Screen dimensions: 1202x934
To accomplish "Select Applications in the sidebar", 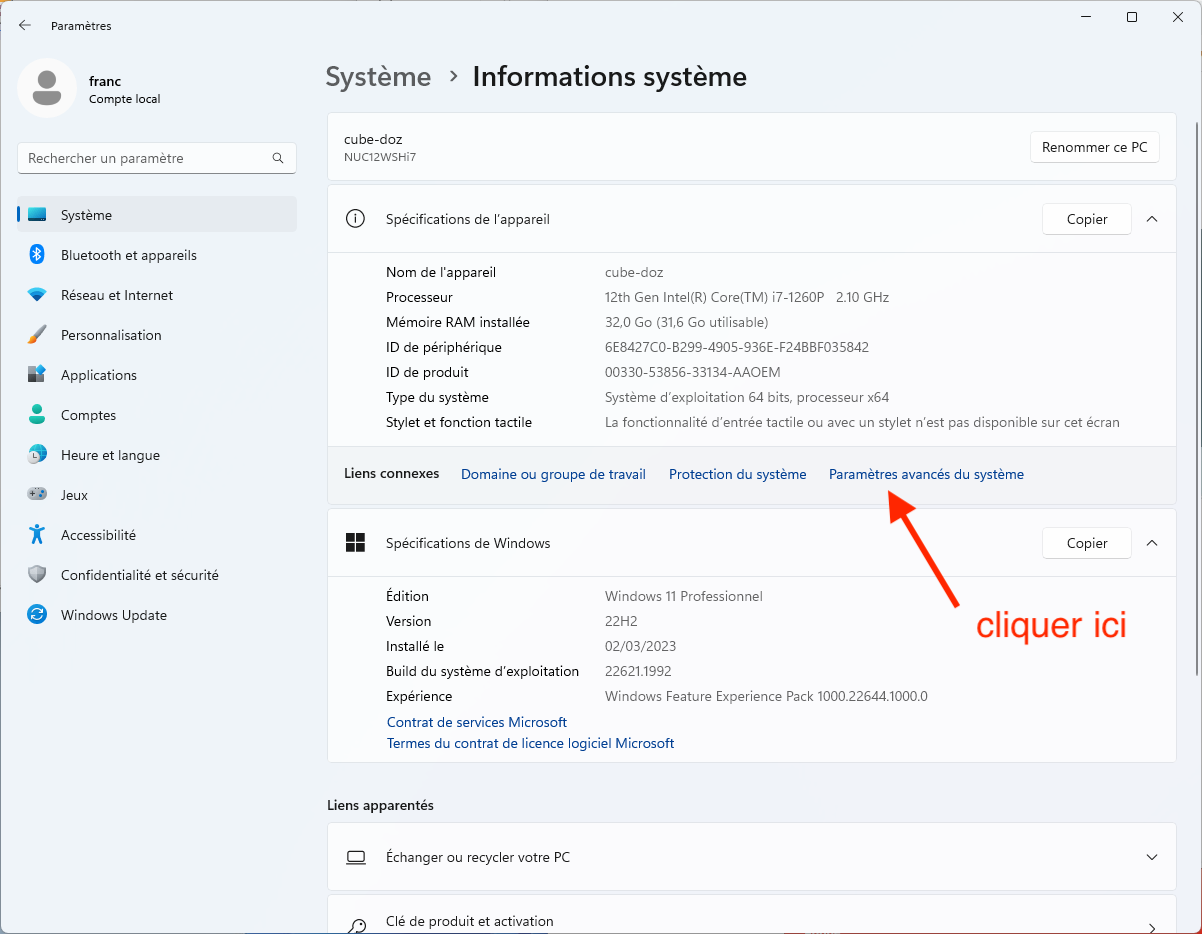I will (x=98, y=375).
